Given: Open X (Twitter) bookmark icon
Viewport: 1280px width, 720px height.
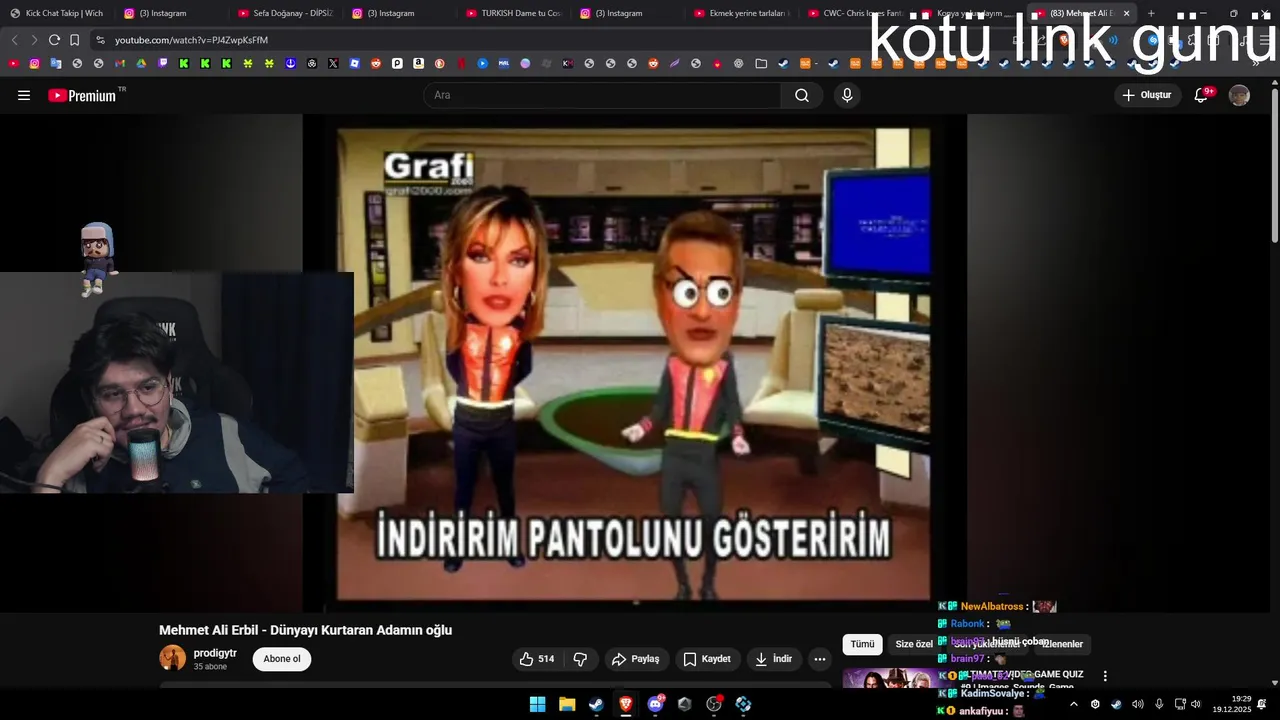Looking at the screenshot, I should point(333,63).
